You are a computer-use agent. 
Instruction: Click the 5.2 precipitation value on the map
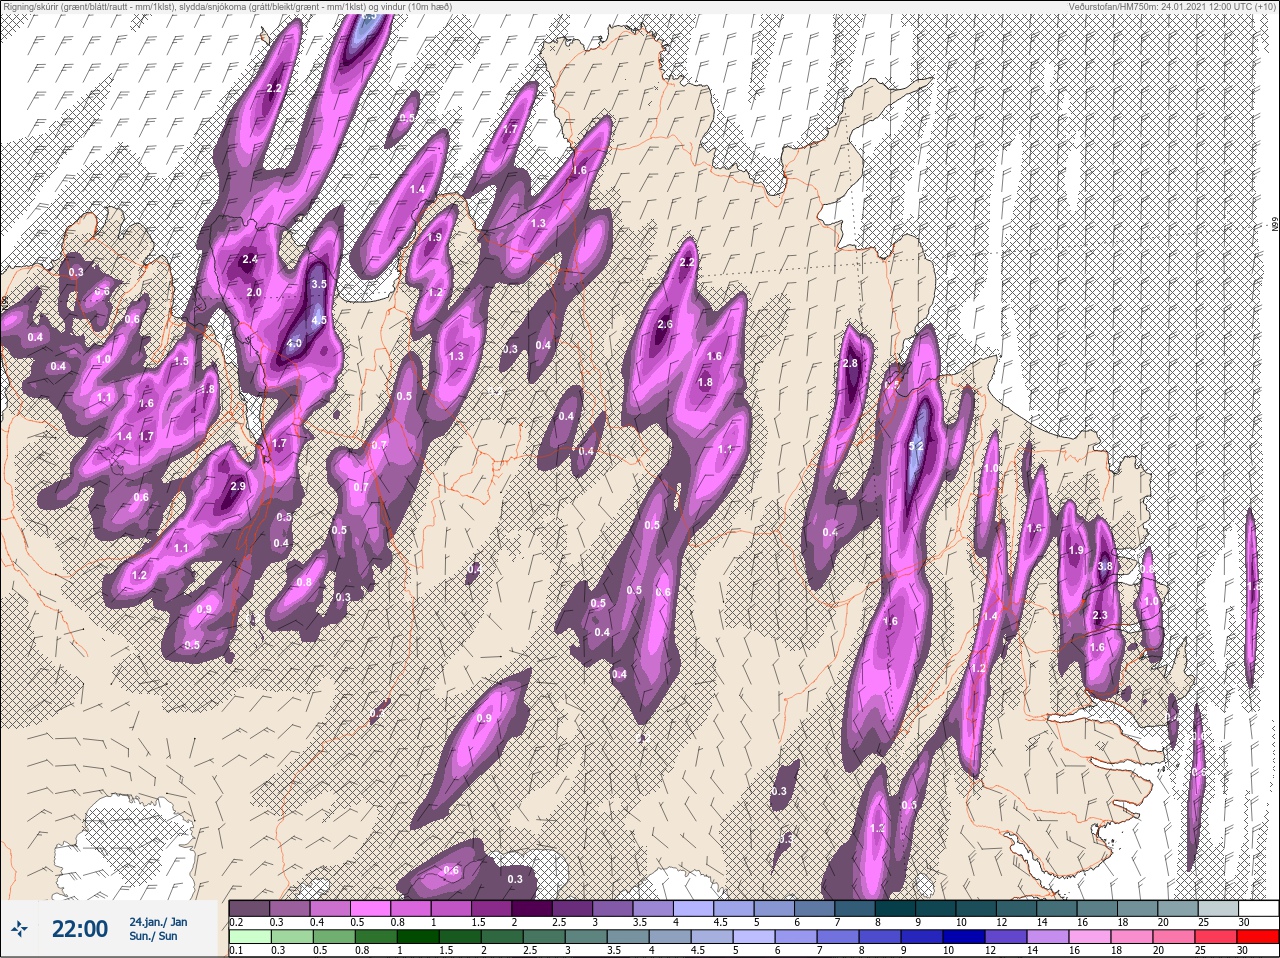[916, 447]
